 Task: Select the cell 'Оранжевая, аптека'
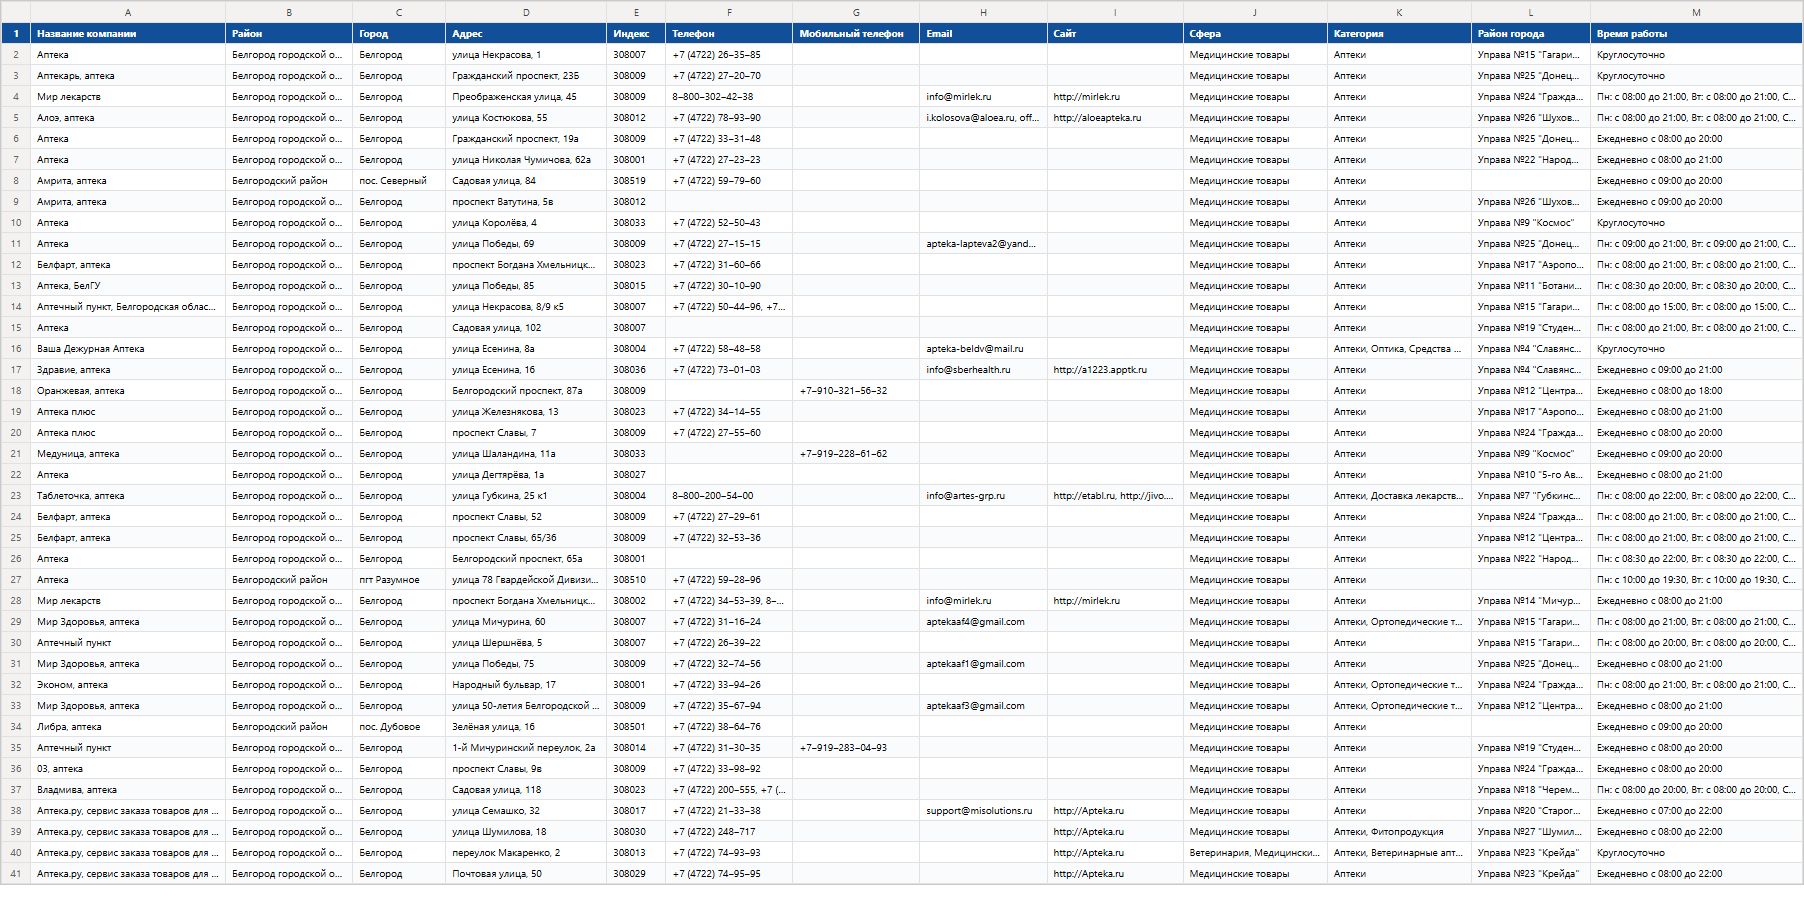pyautogui.click(x=128, y=391)
